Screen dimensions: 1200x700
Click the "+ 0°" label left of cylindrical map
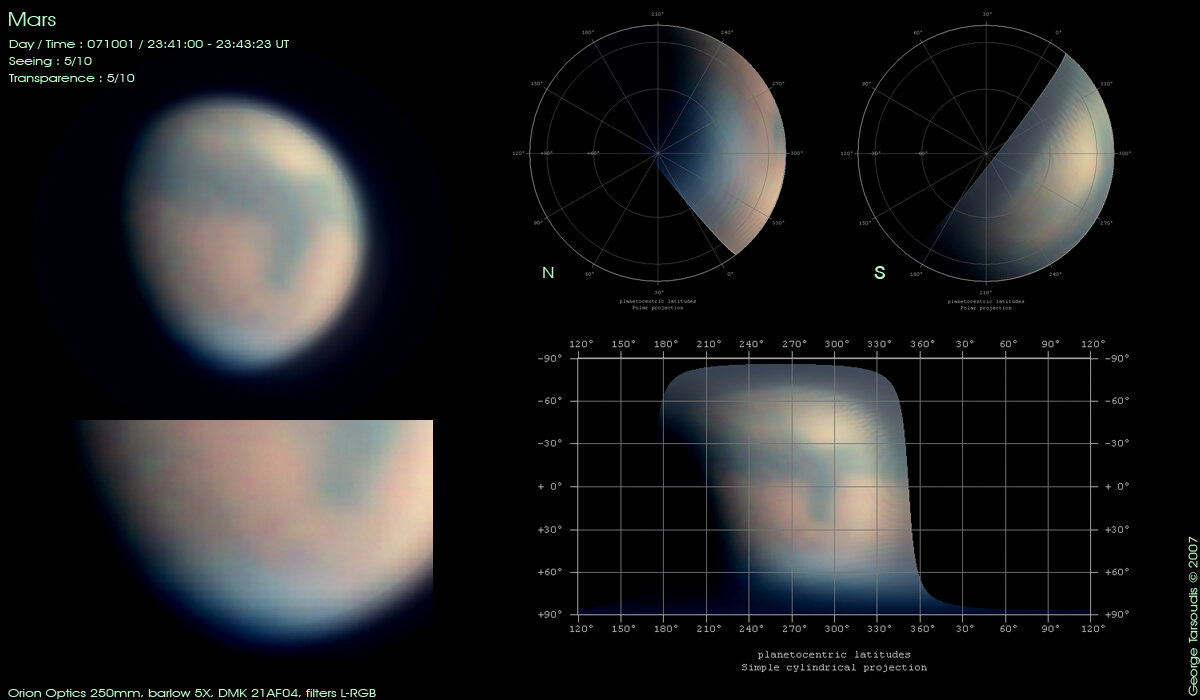[x=550, y=487]
